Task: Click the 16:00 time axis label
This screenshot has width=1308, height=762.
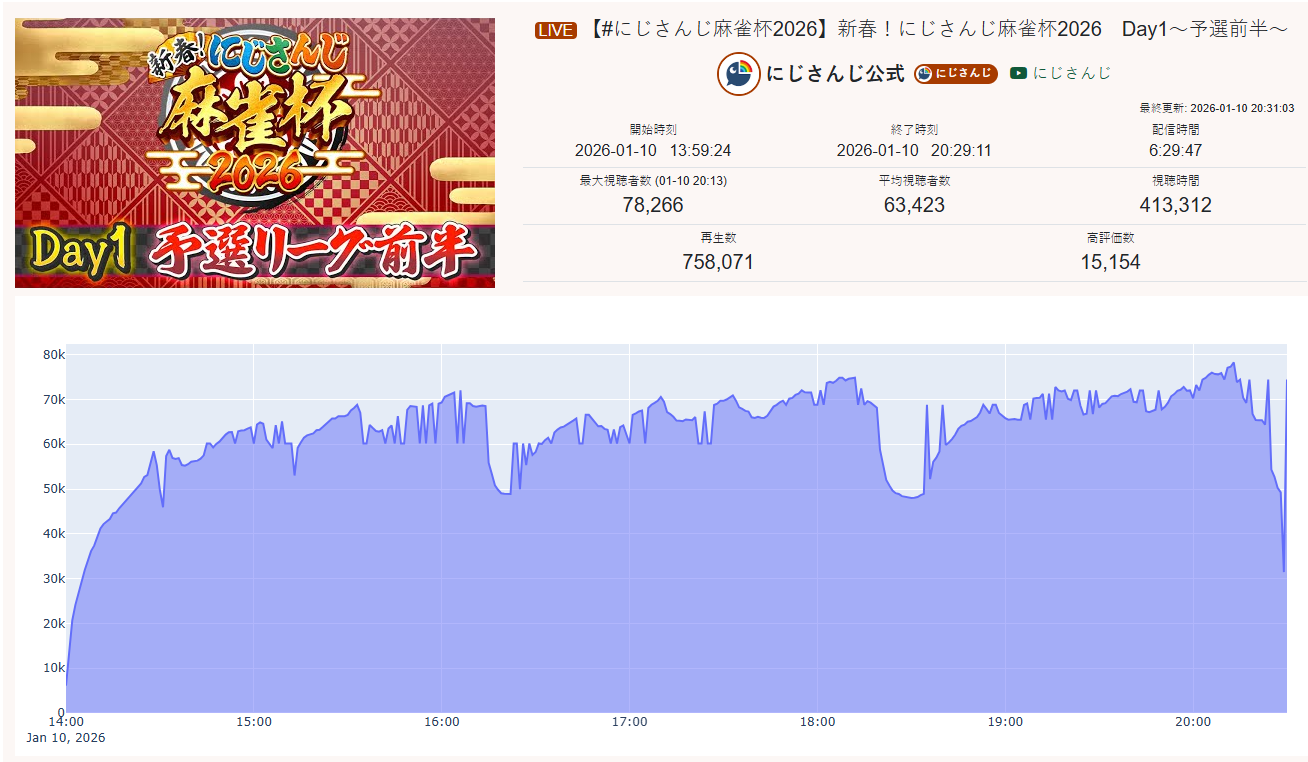Action: (x=442, y=722)
